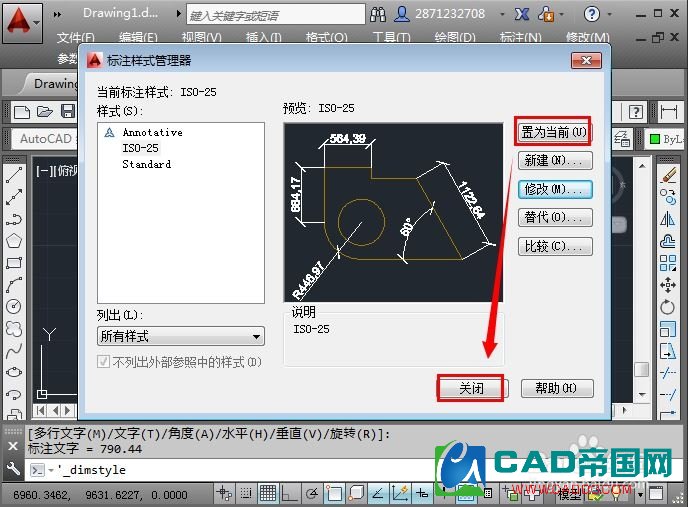
Task: Click the Save floppy disk icon
Action: pos(68,111)
